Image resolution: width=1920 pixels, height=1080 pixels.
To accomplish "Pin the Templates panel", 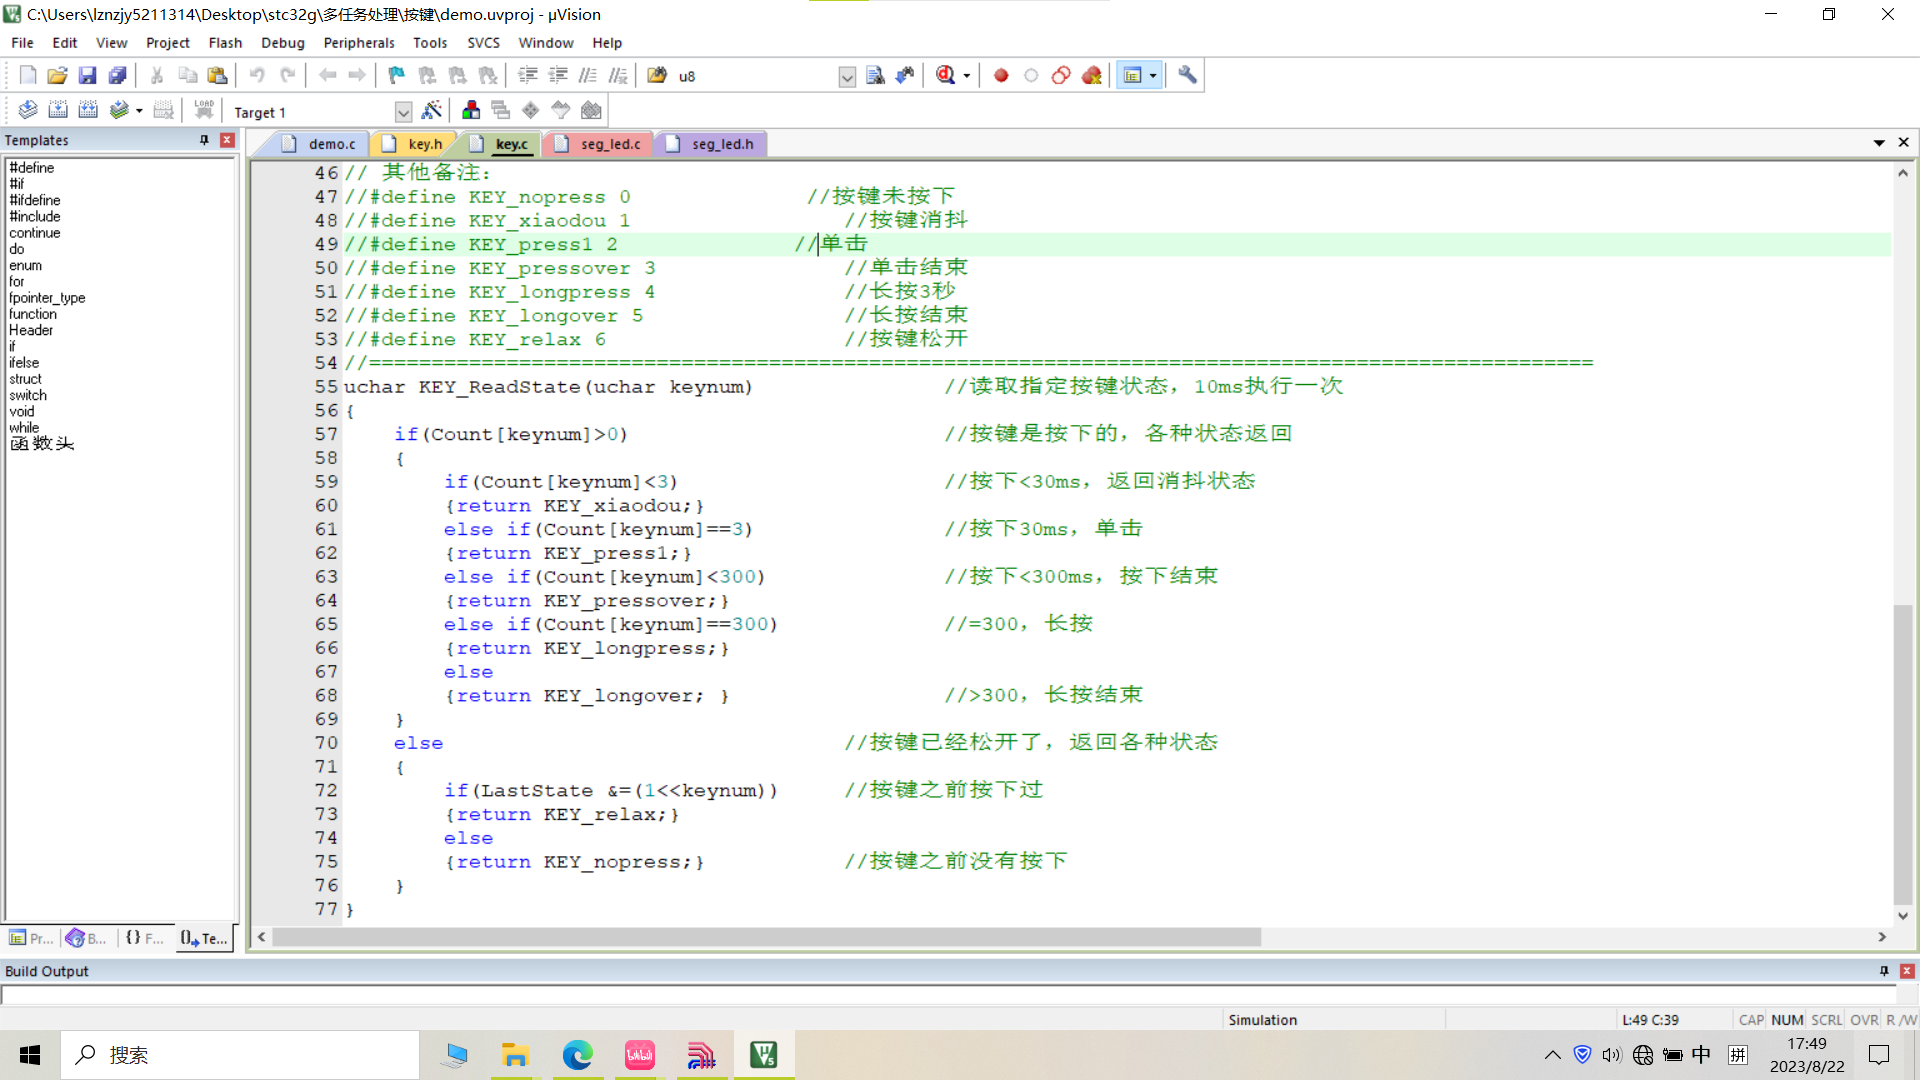I will [x=204, y=140].
